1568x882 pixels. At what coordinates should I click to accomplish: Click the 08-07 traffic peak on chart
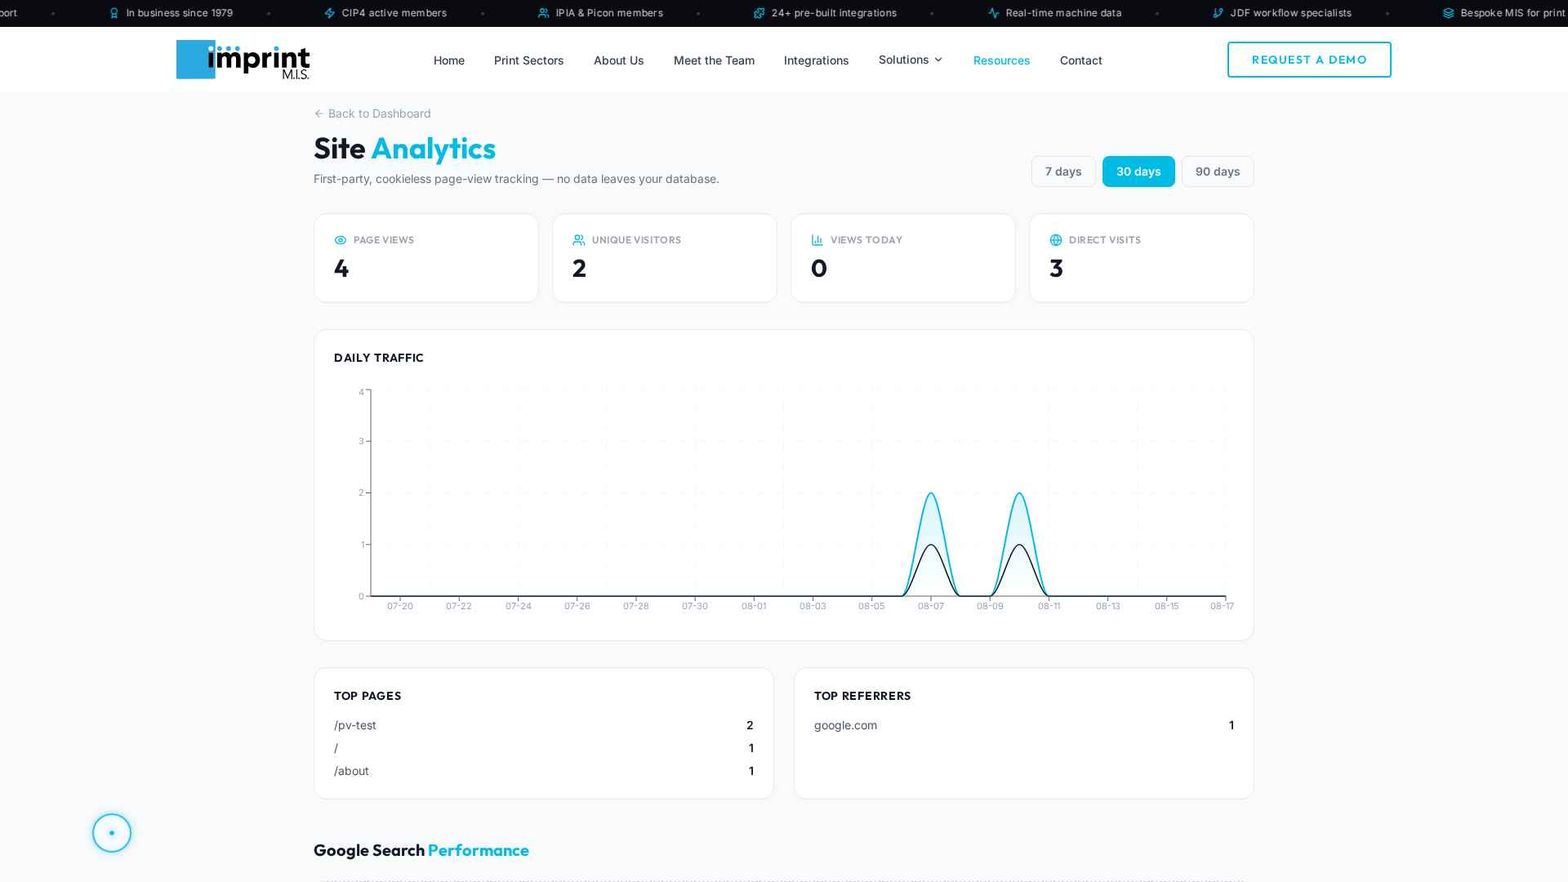[931, 494]
